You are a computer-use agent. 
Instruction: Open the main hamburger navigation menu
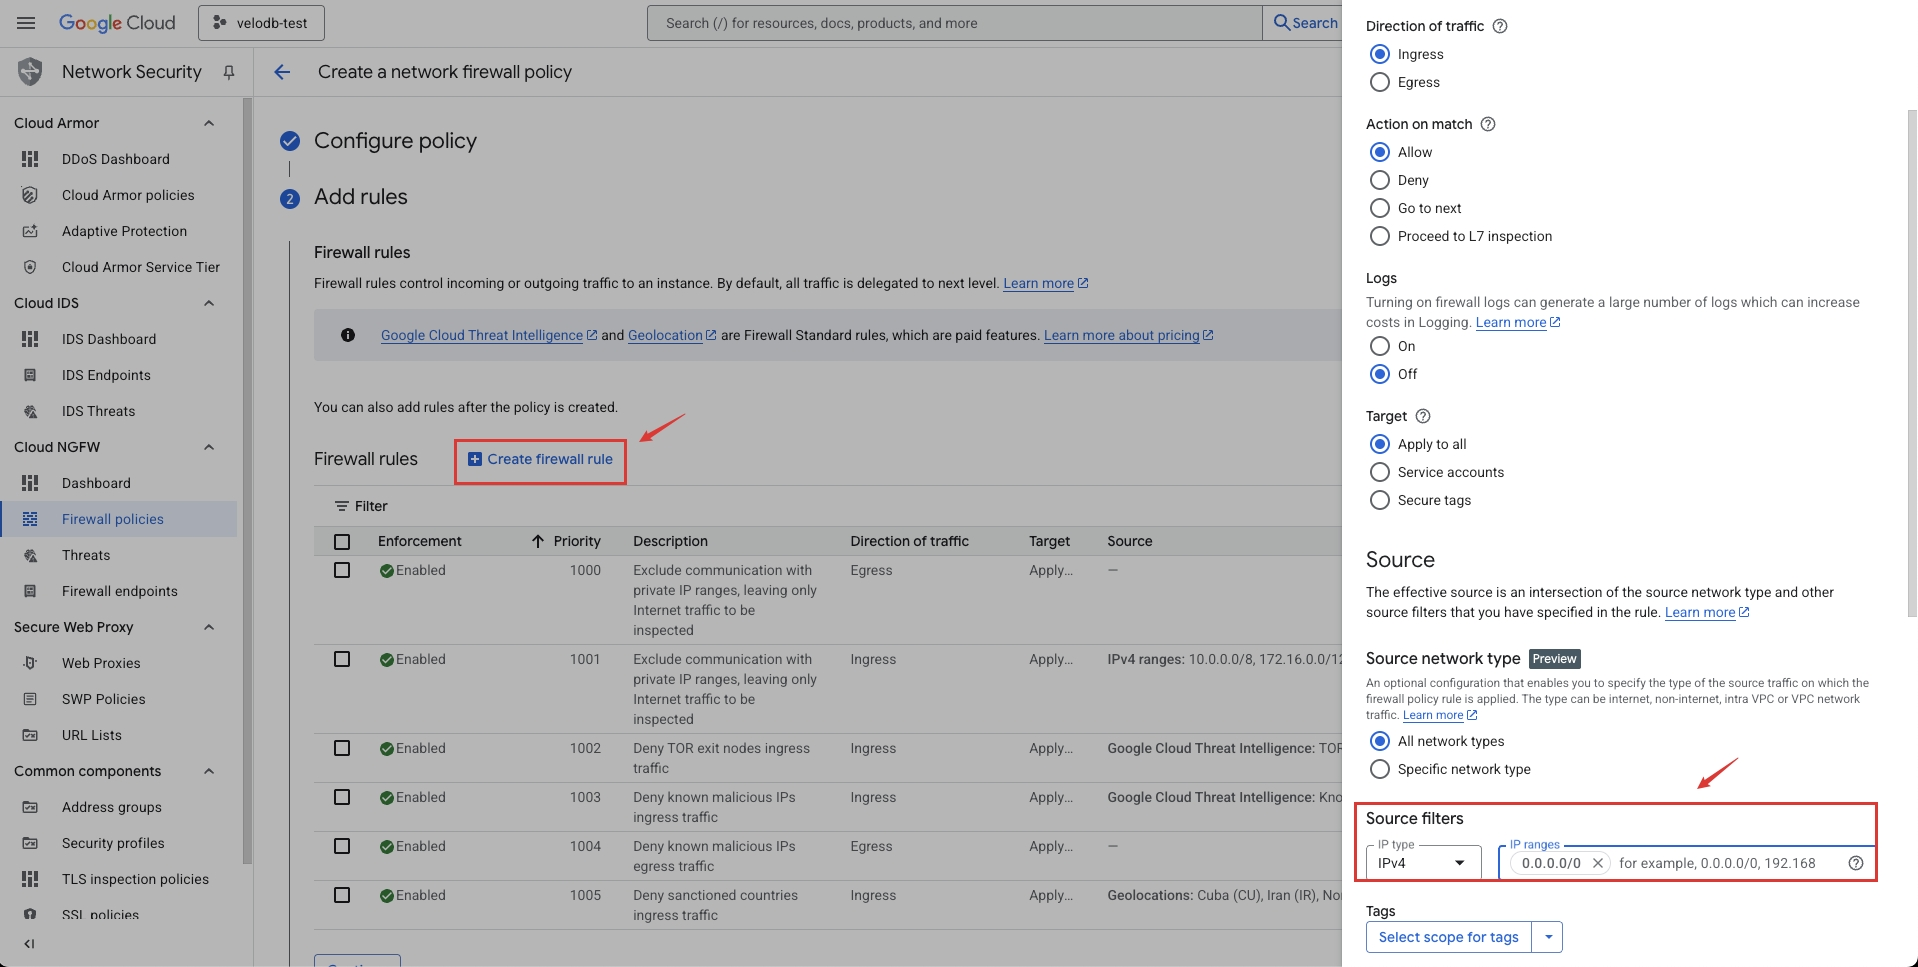point(26,23)
